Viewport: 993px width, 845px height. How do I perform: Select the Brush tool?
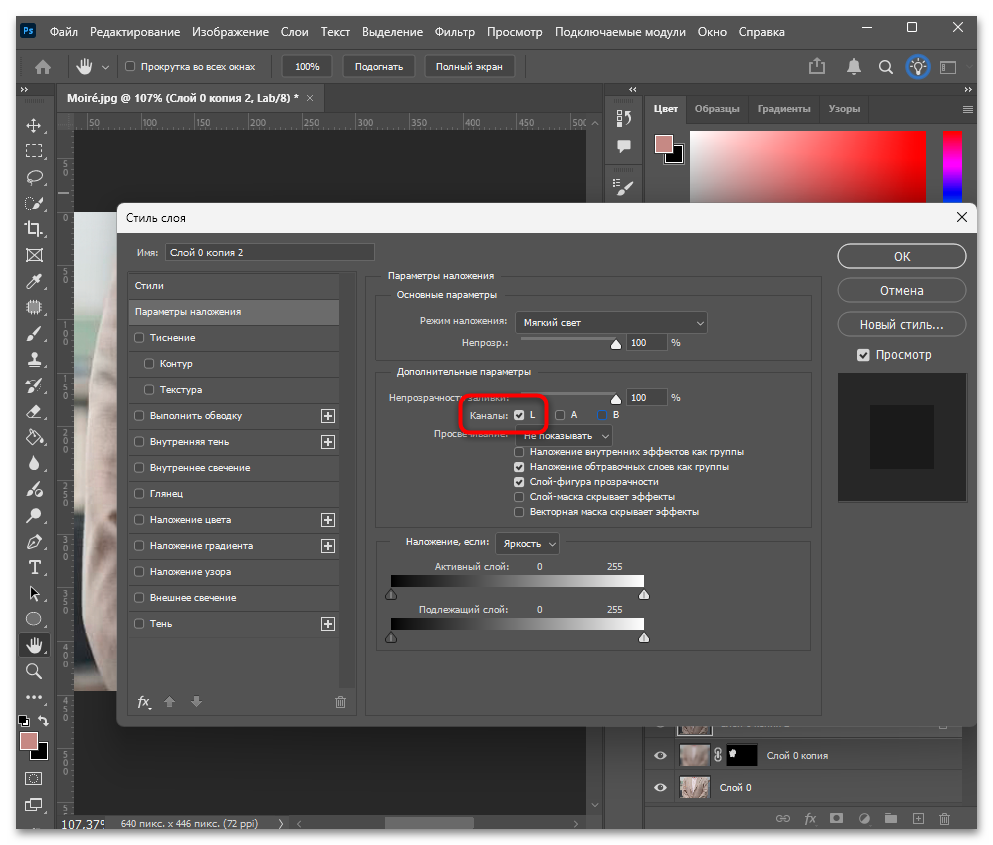point(34,333)
